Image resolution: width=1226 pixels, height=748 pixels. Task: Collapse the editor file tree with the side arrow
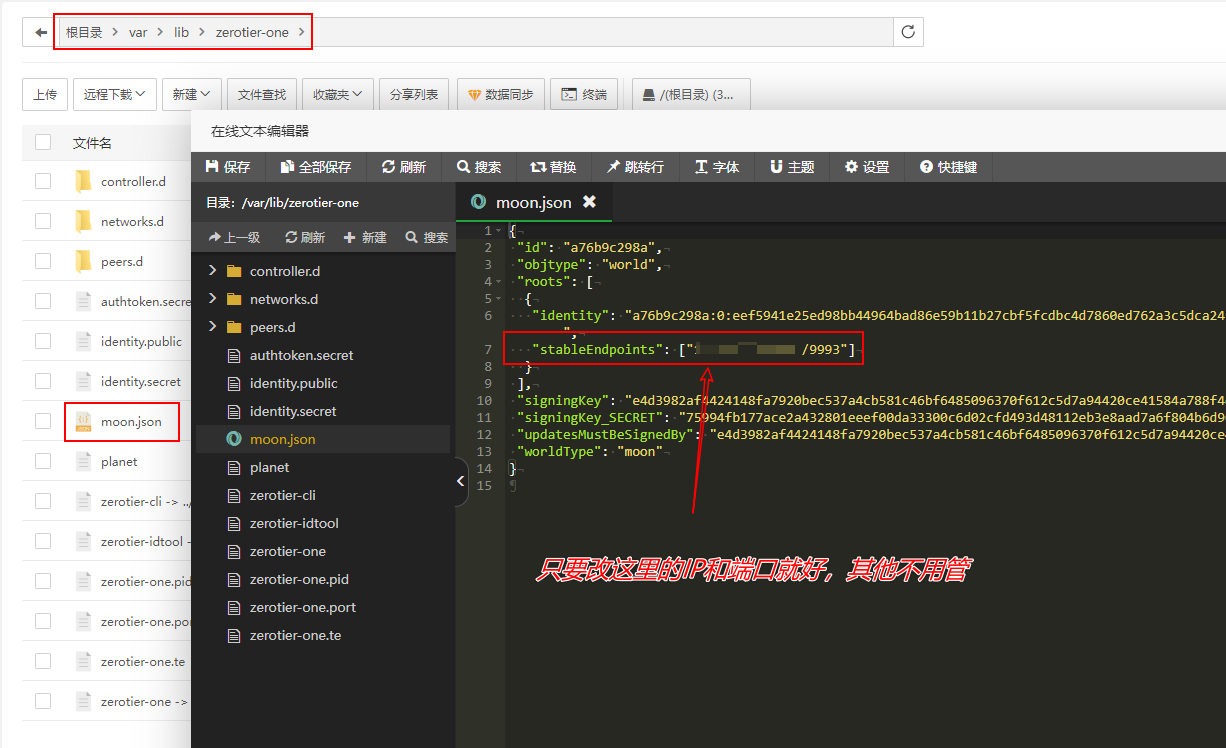click(x=459, y=481)
